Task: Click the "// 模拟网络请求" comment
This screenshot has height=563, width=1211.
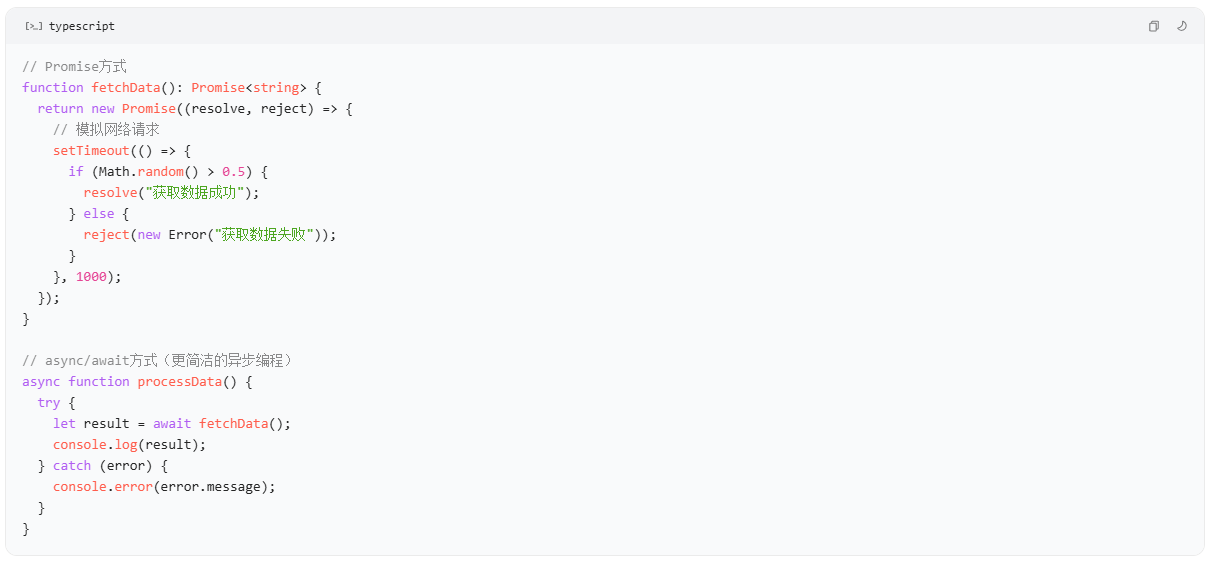Action: [x=106, y=129]
